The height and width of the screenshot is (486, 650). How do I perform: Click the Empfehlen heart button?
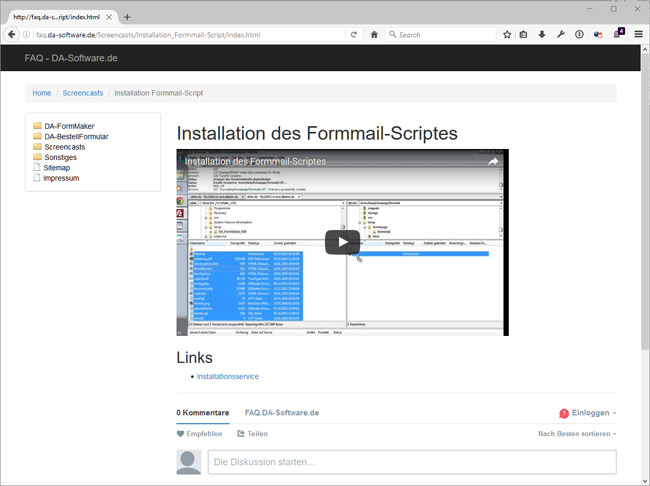coord(199,433)
